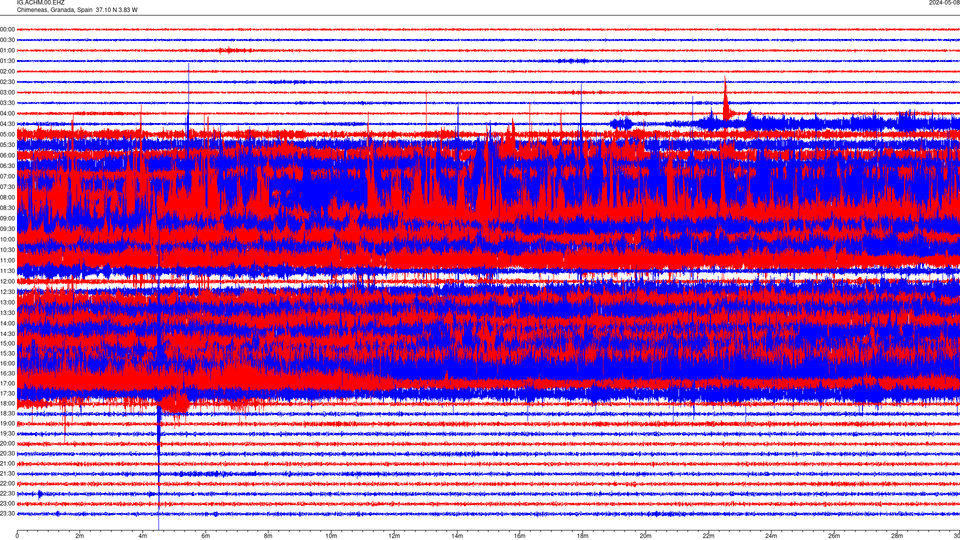Select the 17:30 time label

tap(7, 394)
